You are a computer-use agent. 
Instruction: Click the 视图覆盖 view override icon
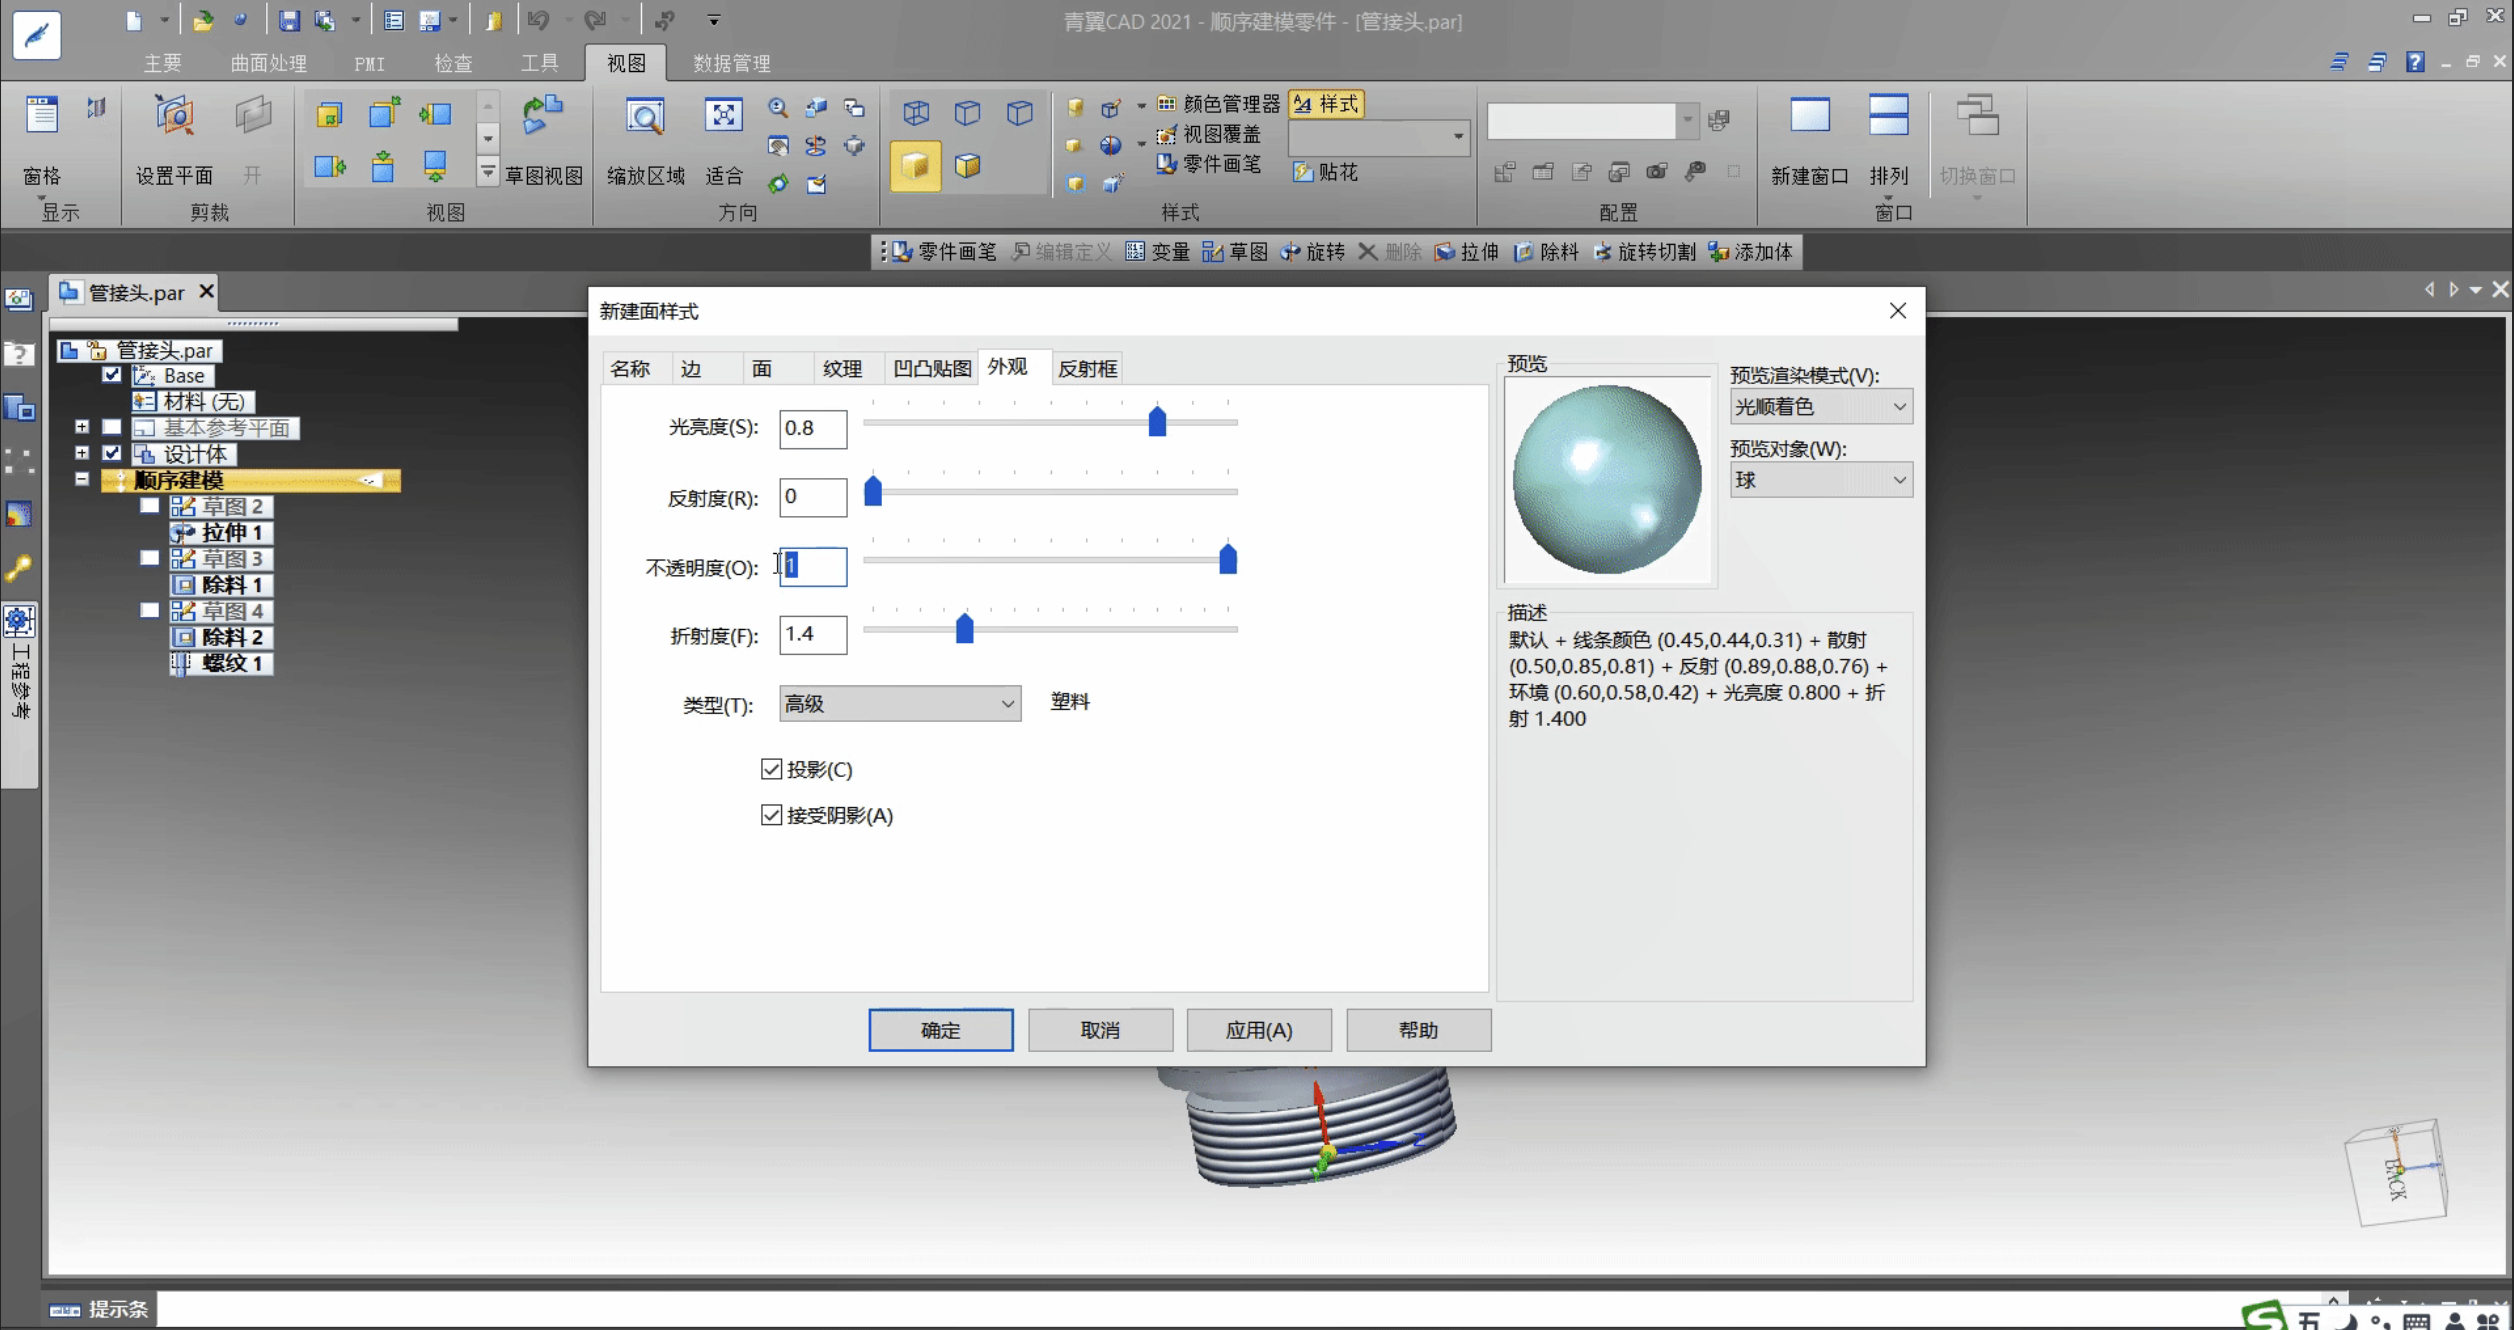pos(1209,134)
